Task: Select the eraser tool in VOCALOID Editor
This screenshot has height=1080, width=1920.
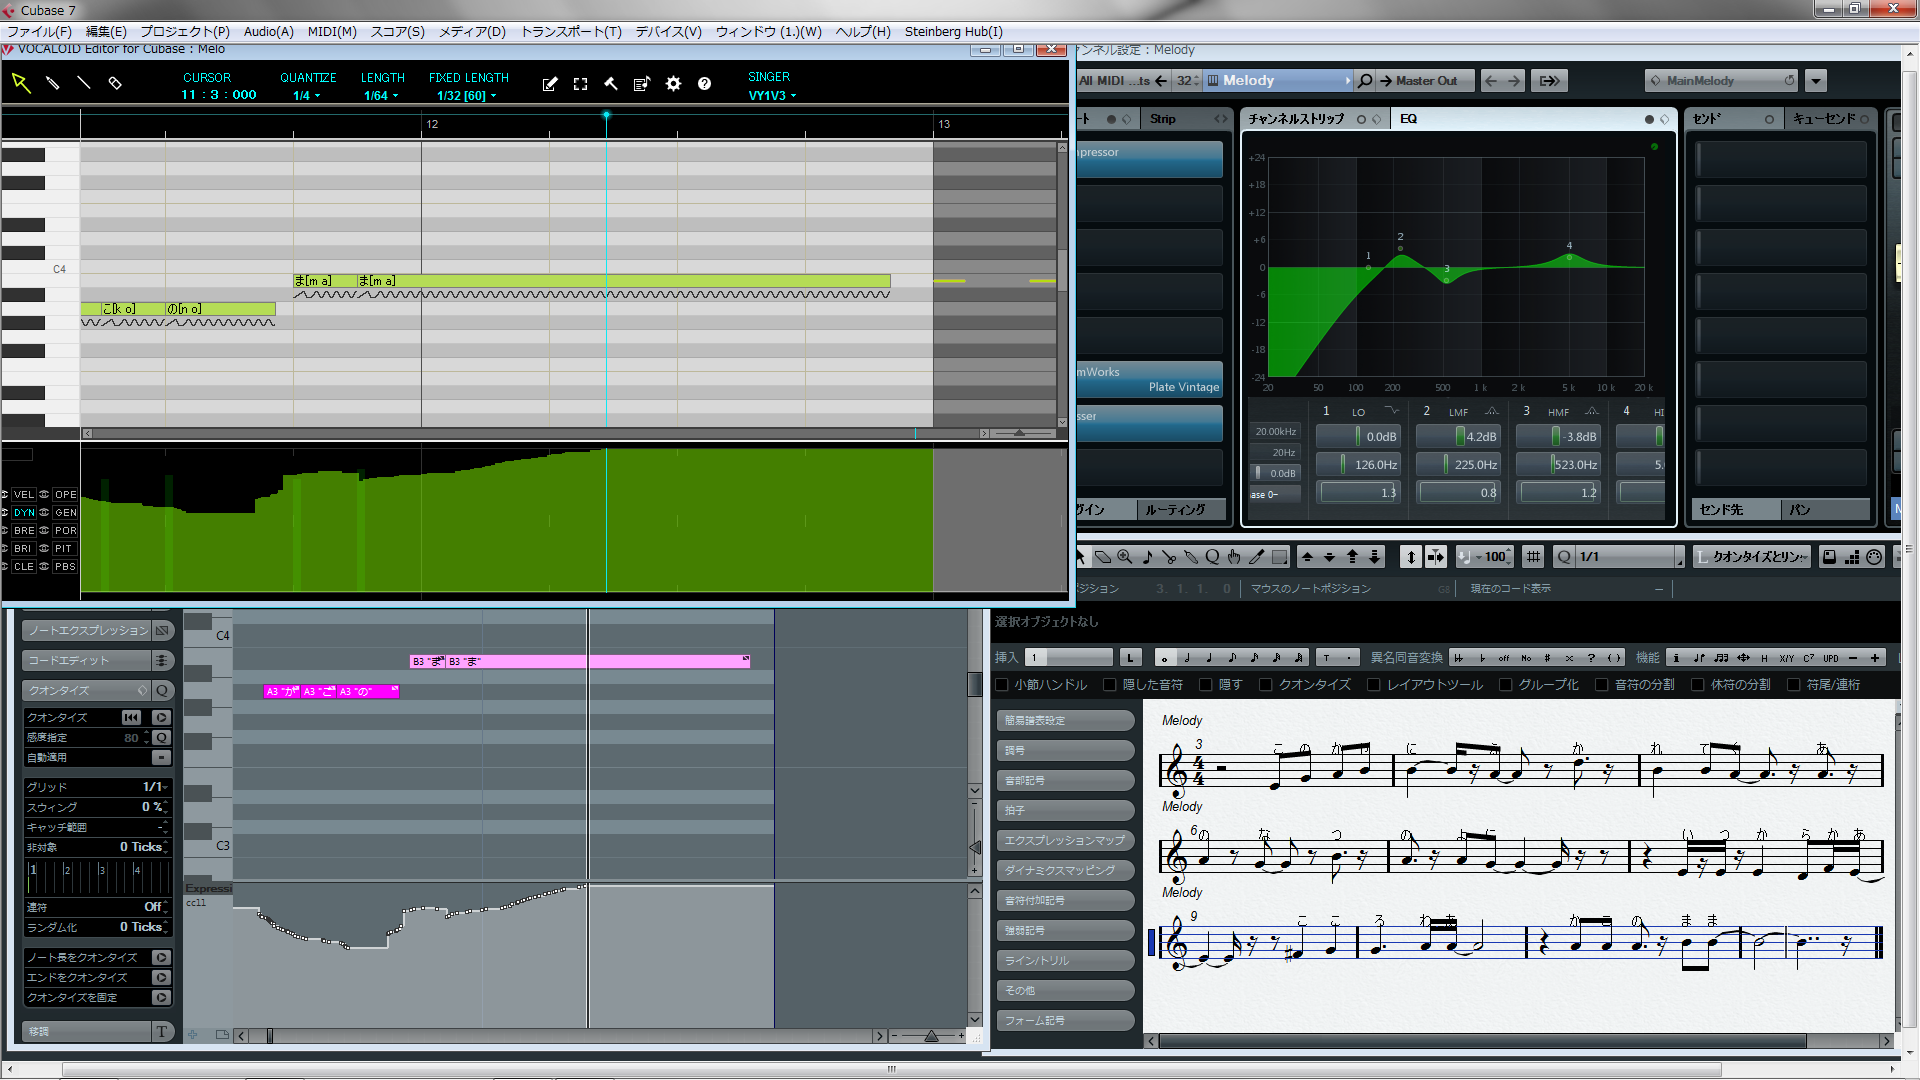Action: (x=115, y=83)
